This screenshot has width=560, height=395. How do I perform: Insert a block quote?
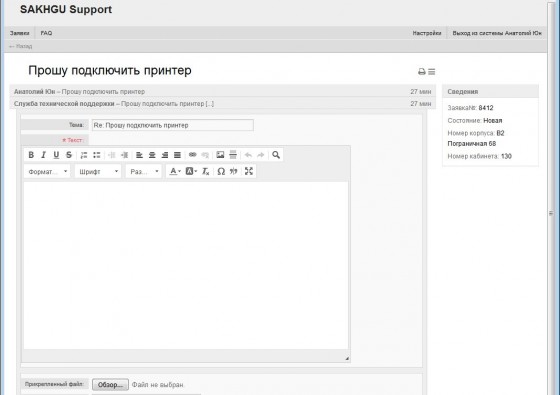[234, 171]
